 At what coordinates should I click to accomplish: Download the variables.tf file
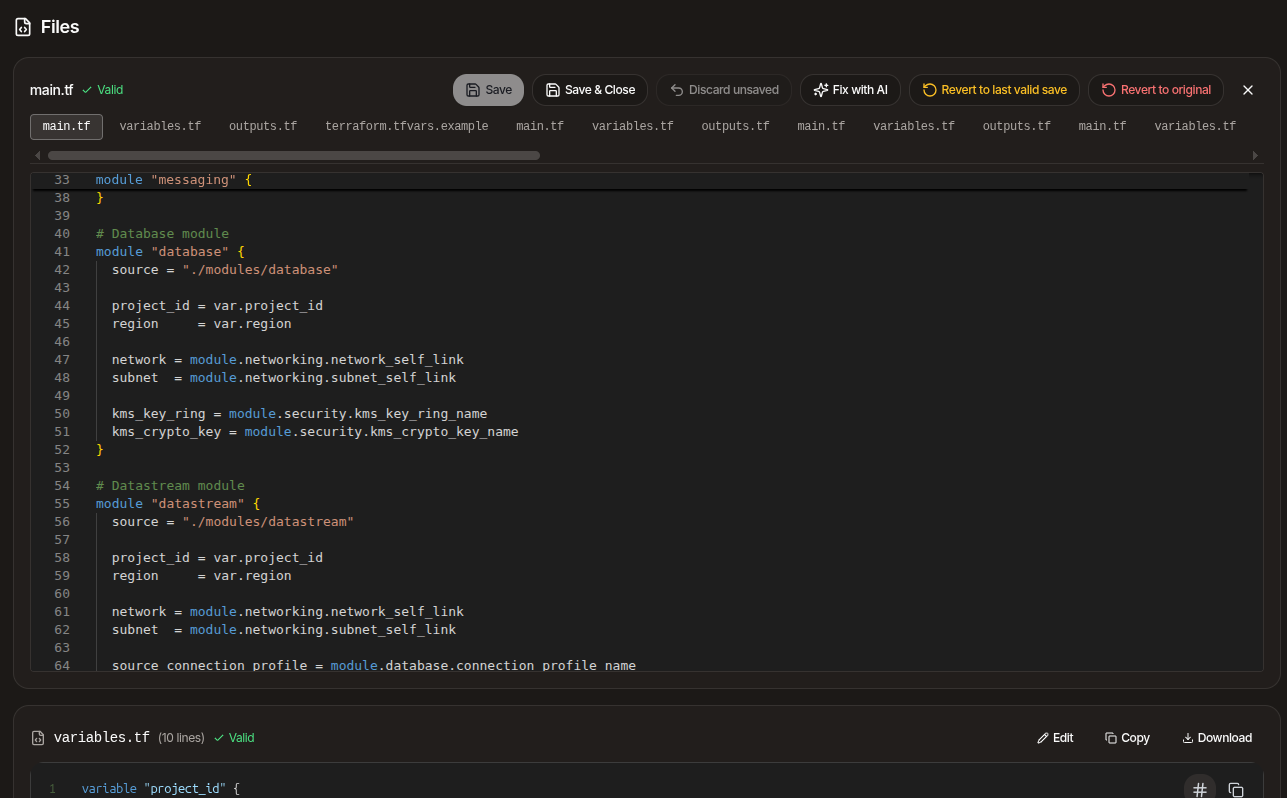tap(1217, 738)
